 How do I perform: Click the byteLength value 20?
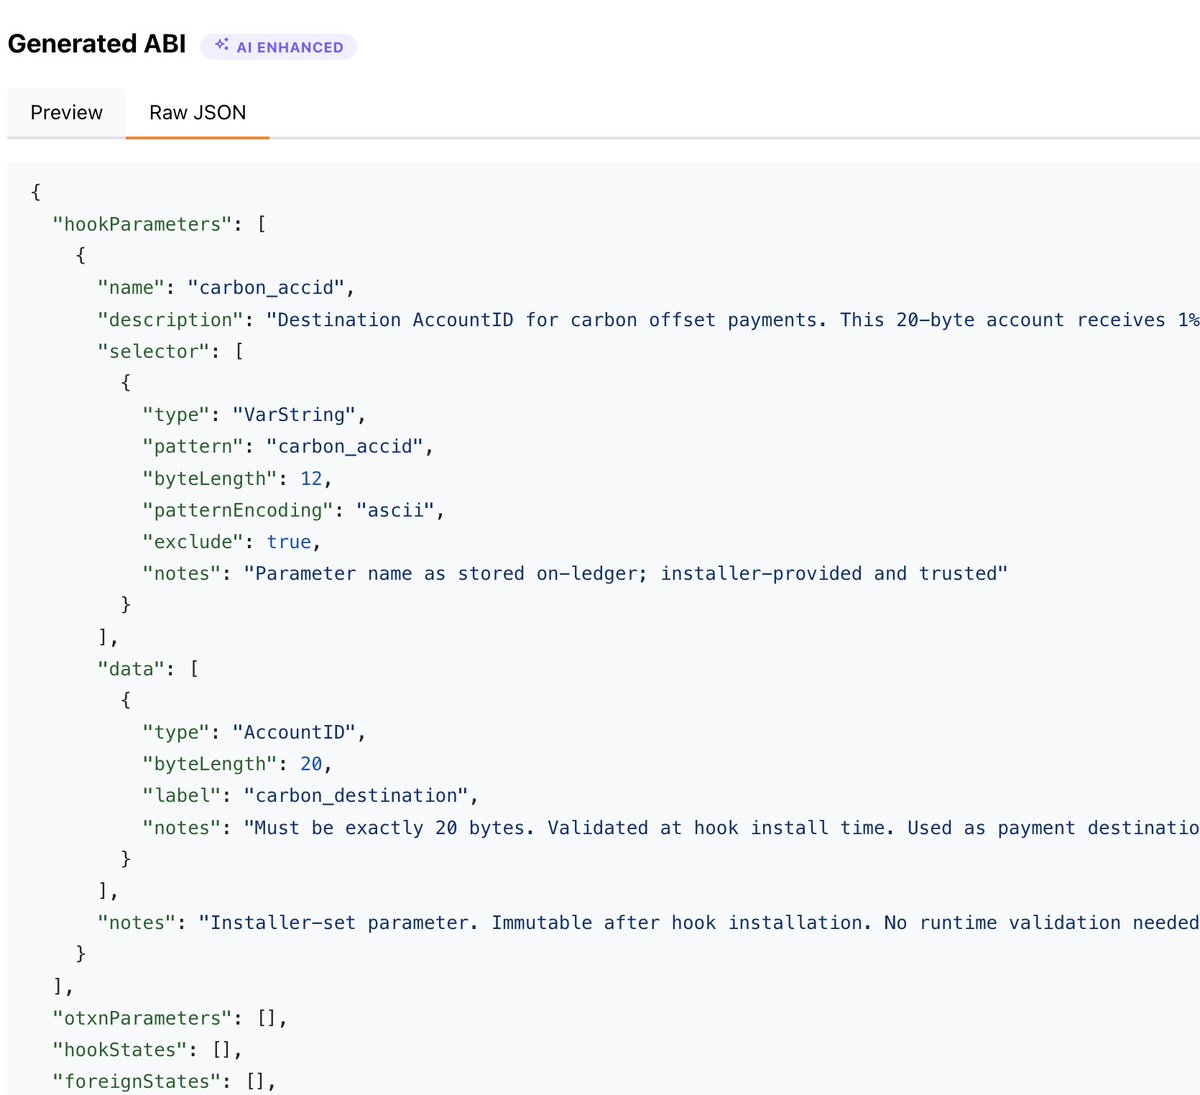tap(313, 763)
